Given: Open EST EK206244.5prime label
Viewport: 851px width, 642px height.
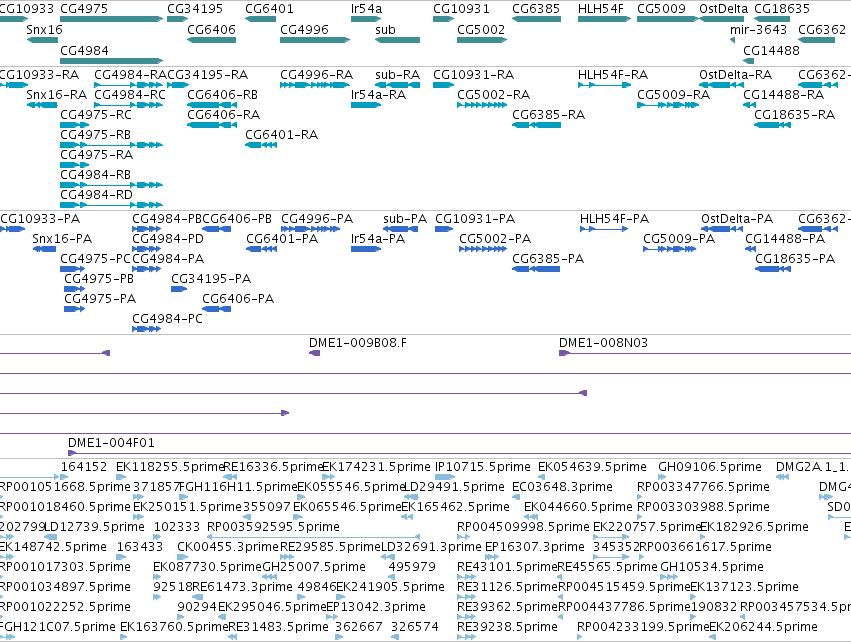Looking at the screenshot, I should coord(763,627).
